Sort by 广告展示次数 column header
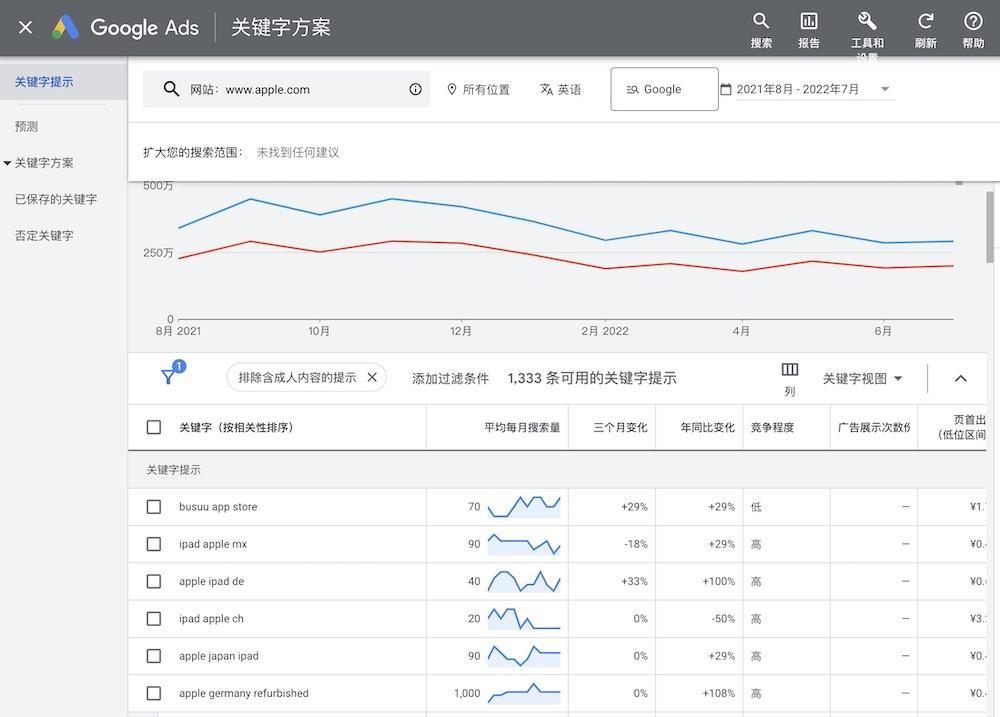The image size is (1000, 717). point(874,427)
